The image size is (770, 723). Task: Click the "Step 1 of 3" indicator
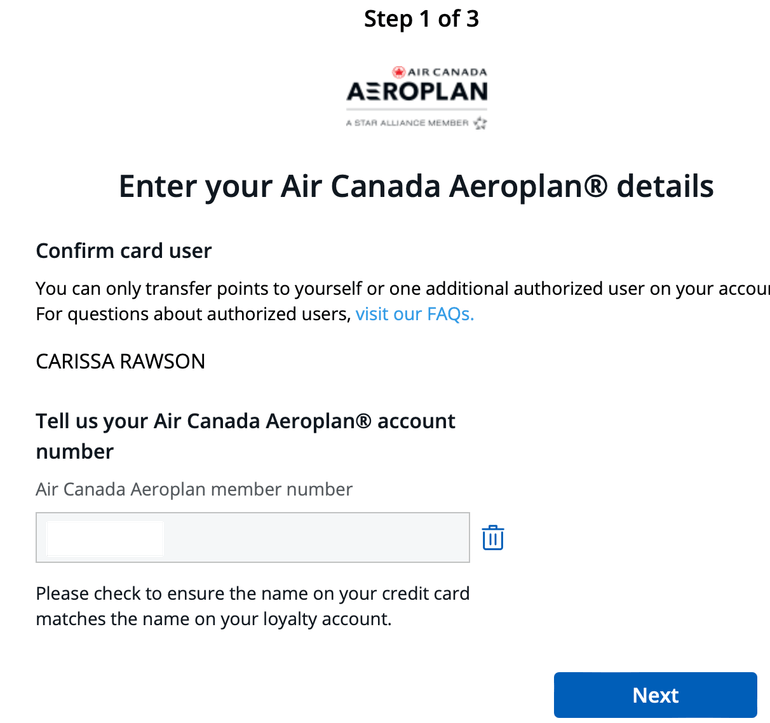pyautogui.click(x=421, y=19)
